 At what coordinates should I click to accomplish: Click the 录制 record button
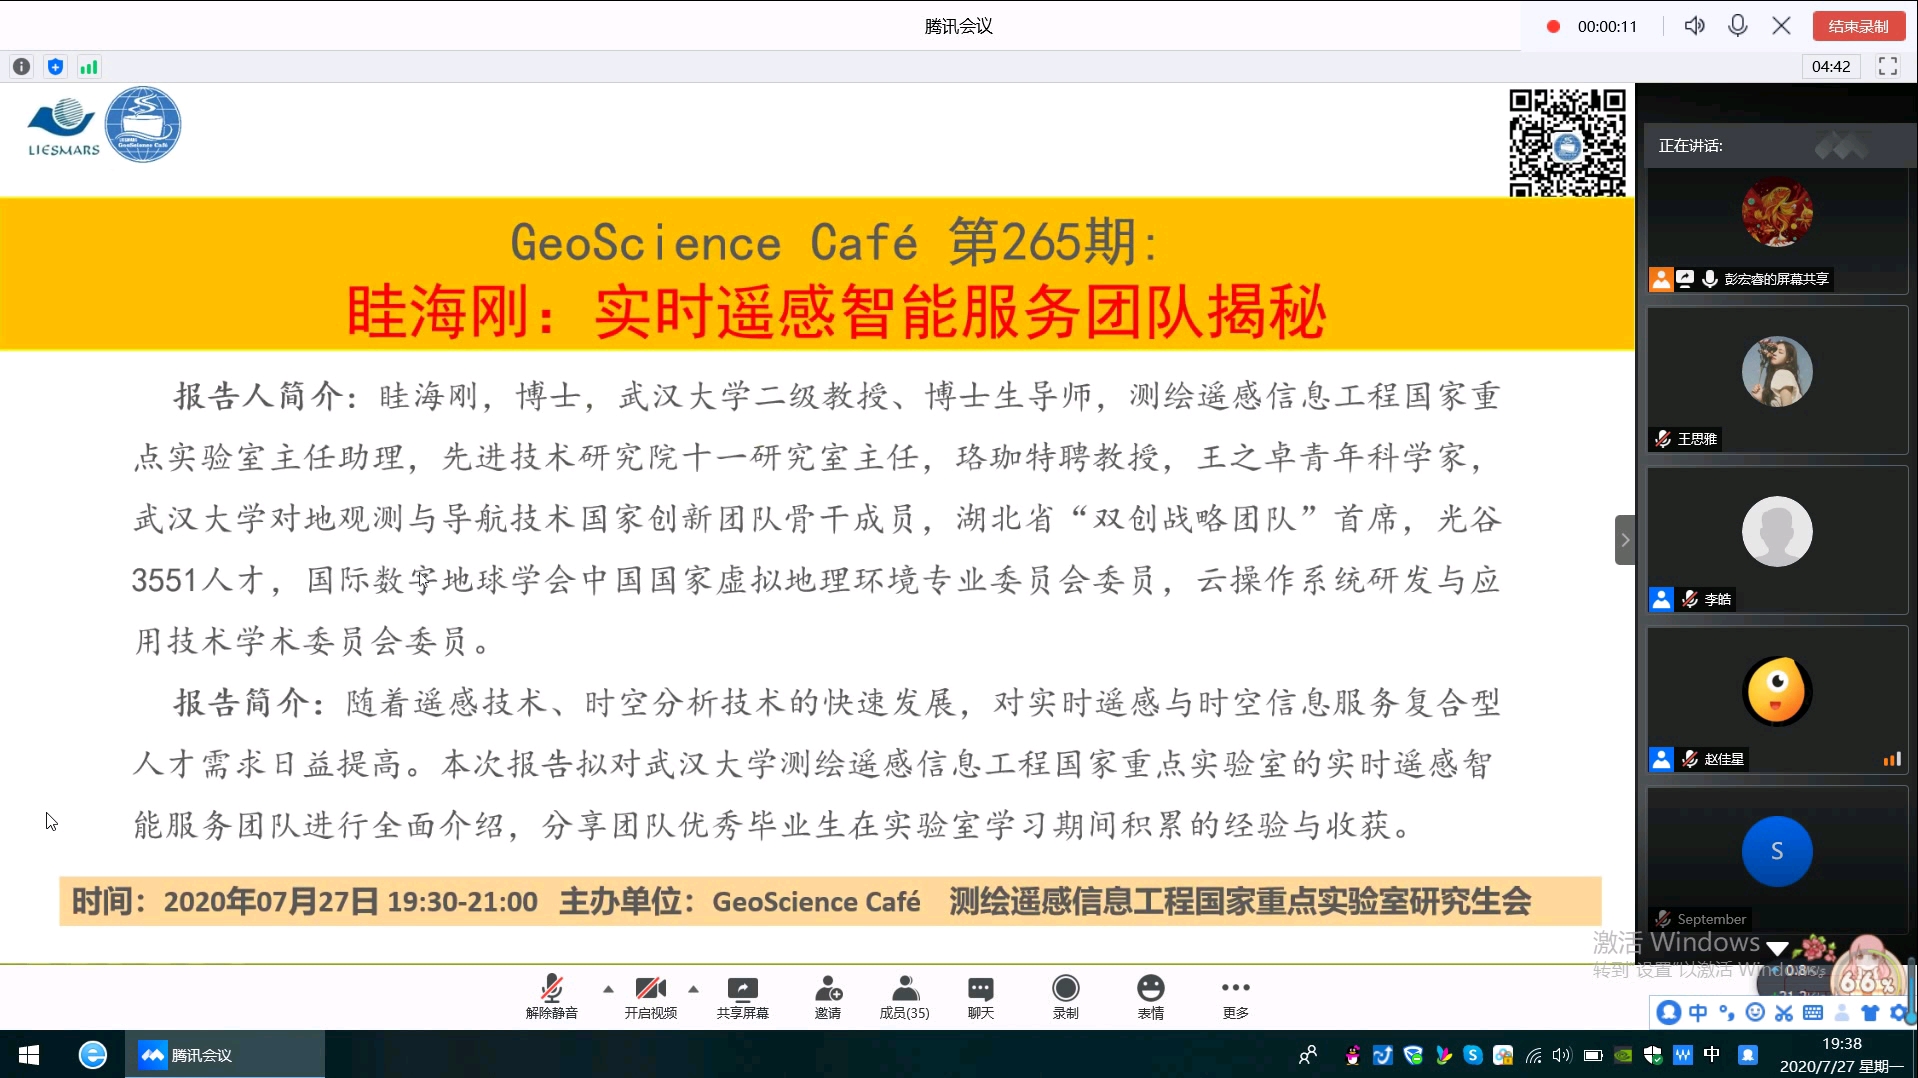pos(1066,996)
